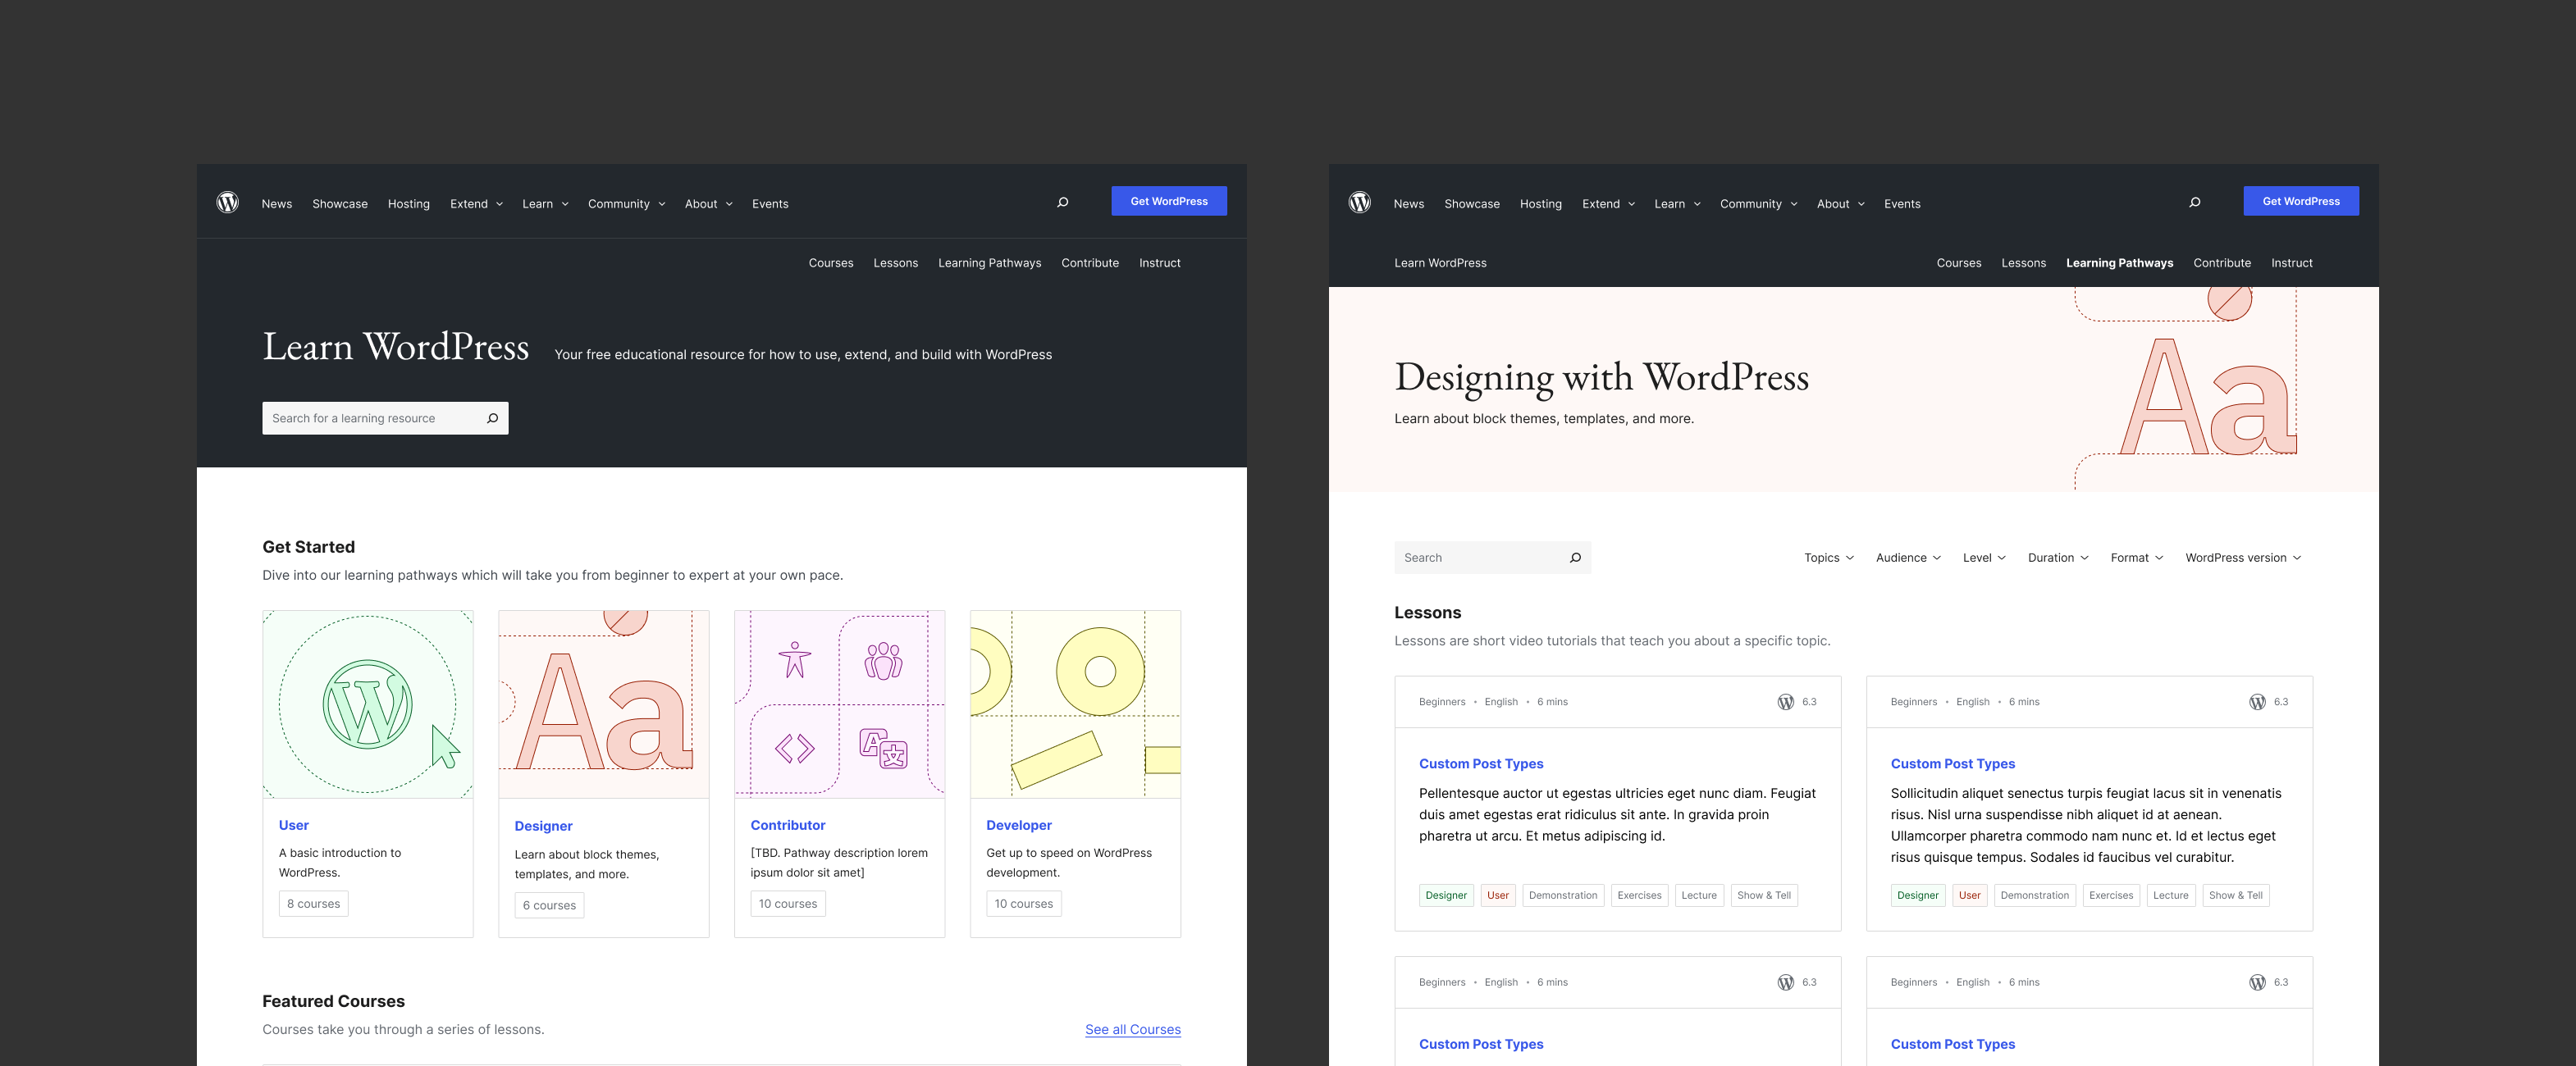The width and height of the screenshot is (2576, 1066).
Task: Expand the Topics filter dropdown
Action: pos(1828,558)
